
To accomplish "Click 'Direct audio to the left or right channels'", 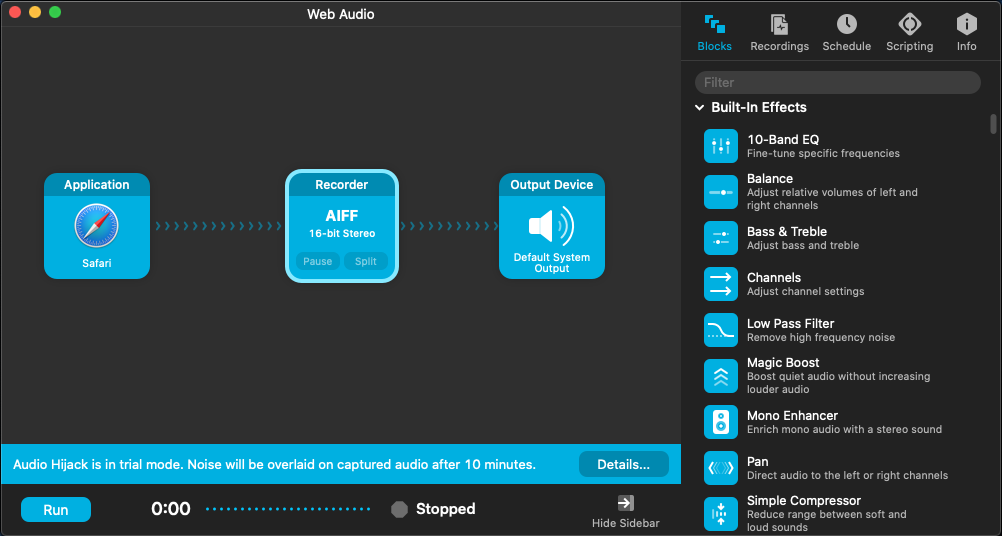I will 847,475.
